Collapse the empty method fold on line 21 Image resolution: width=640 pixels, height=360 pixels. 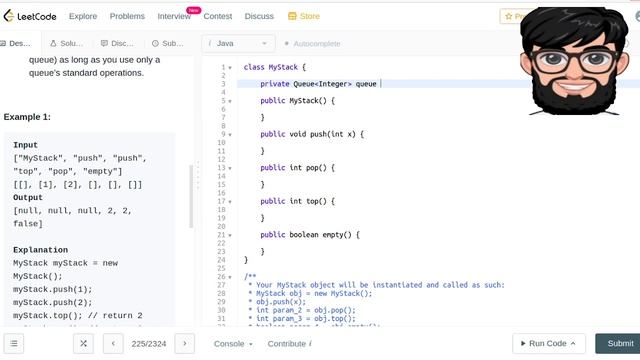click(x=230, y=235)
